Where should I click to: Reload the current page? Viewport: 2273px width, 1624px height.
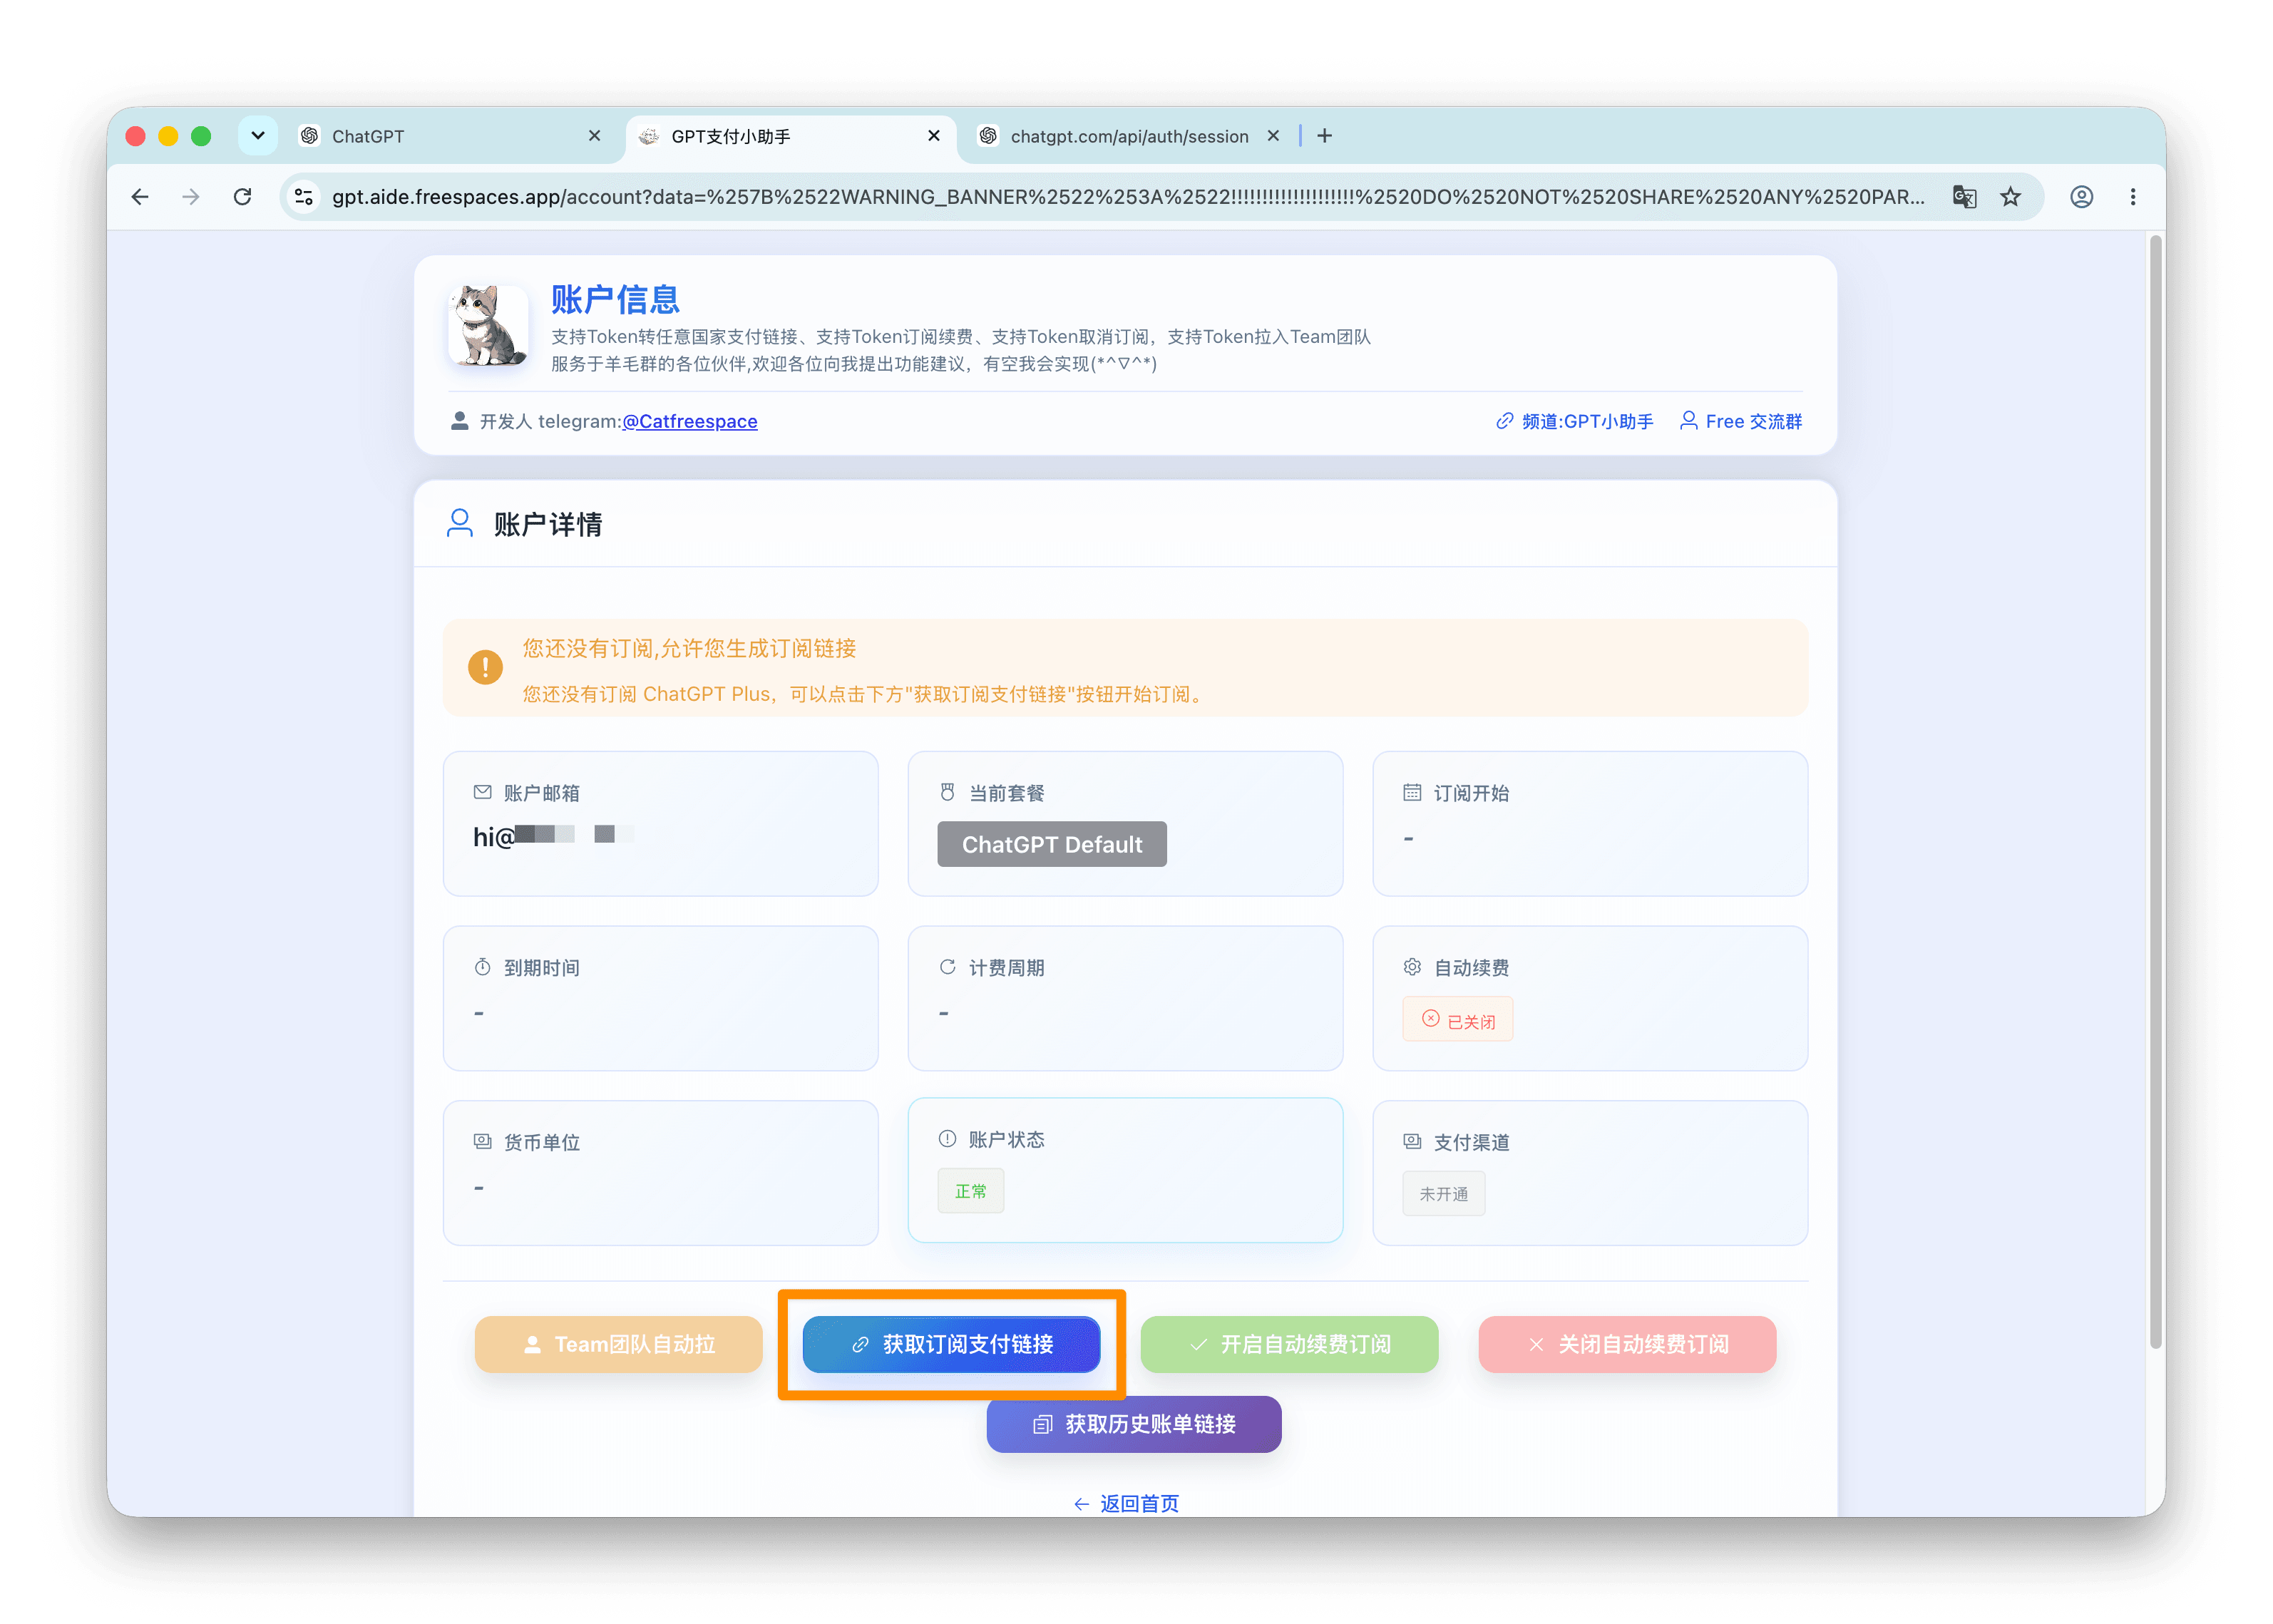(242, 197)
